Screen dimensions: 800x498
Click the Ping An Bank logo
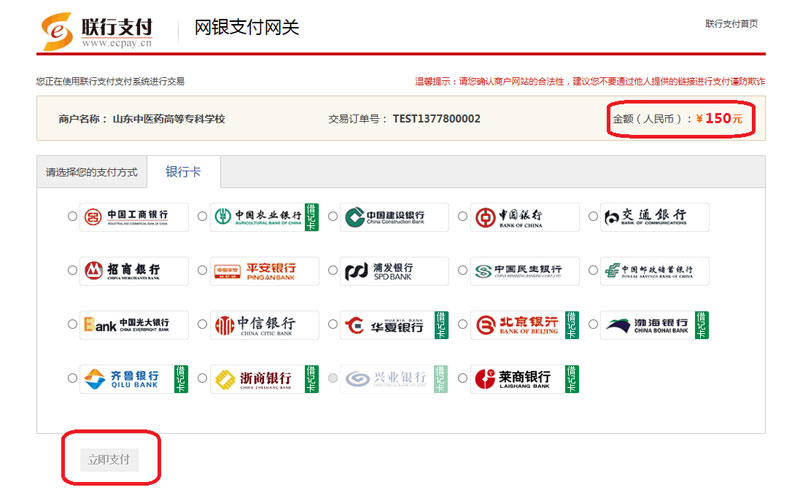(264, 271)
